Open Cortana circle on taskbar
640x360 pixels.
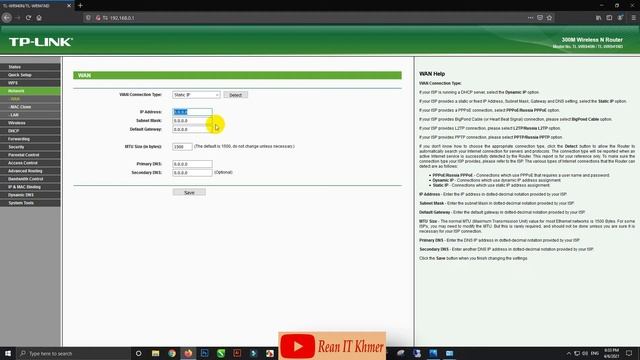[x=138, y=353]
